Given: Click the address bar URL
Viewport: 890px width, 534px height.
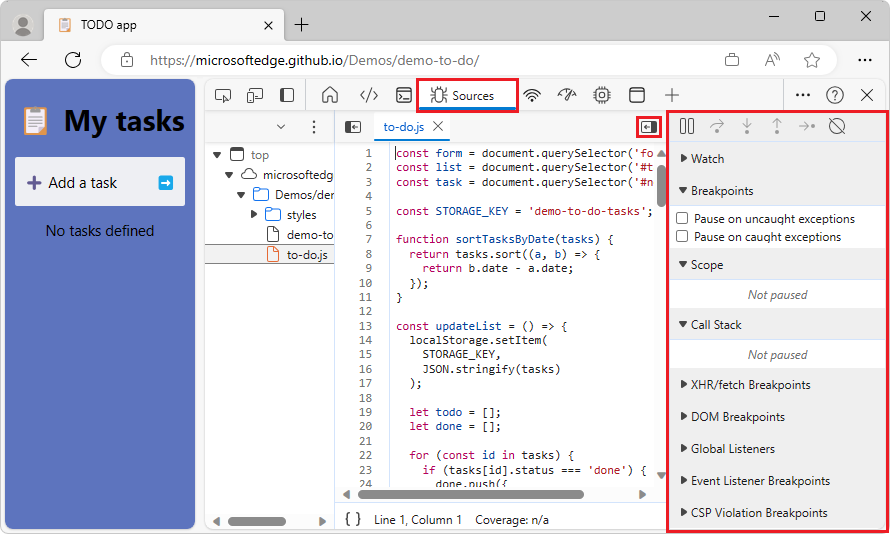Looking at the screenshot, I should (314, 60).
